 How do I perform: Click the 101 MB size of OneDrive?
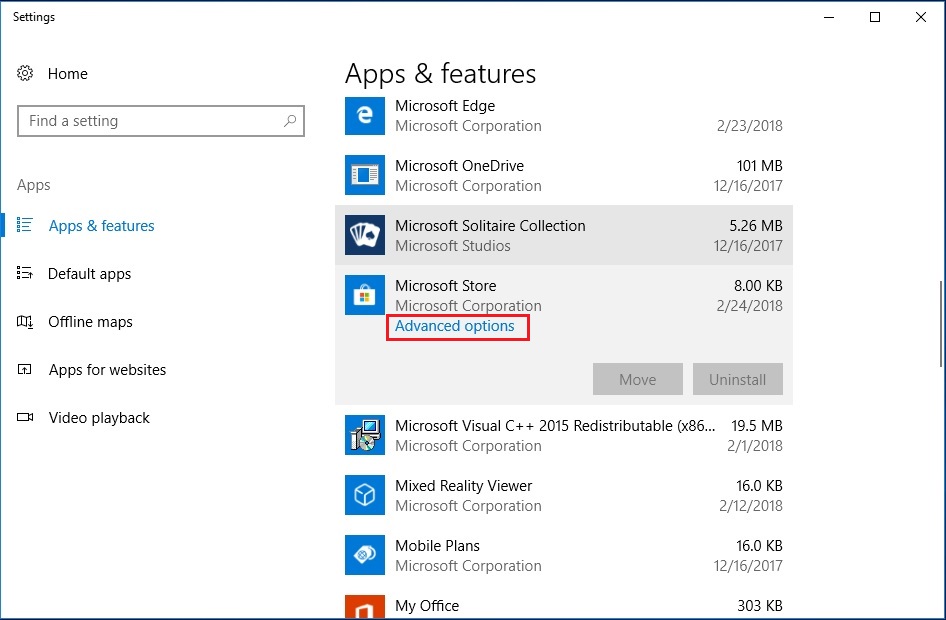760,166
